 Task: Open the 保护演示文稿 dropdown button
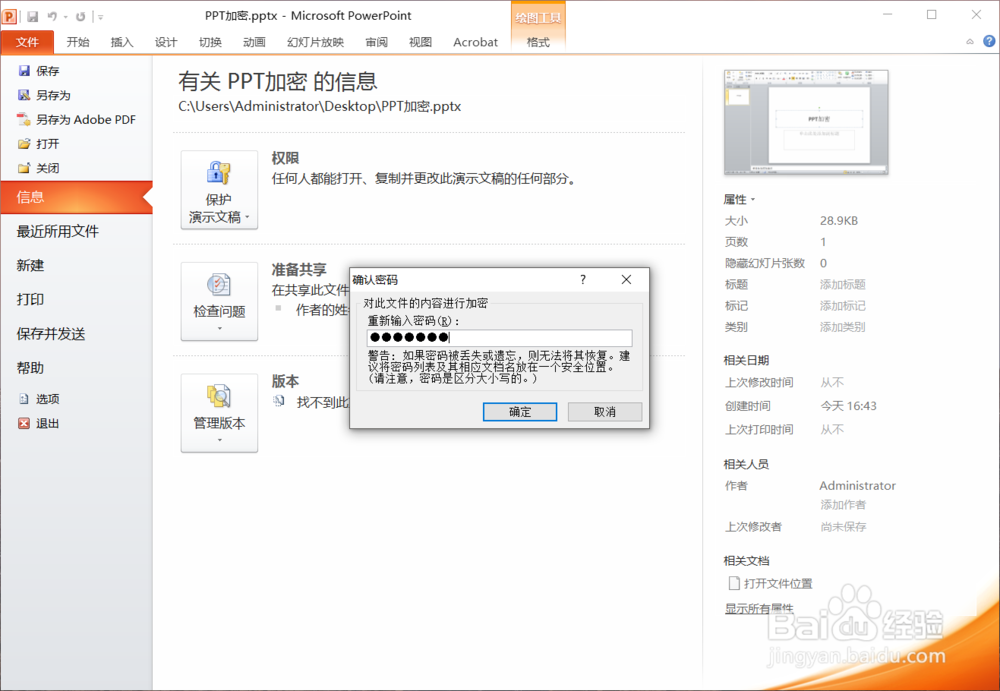click(x=219, y=189)
